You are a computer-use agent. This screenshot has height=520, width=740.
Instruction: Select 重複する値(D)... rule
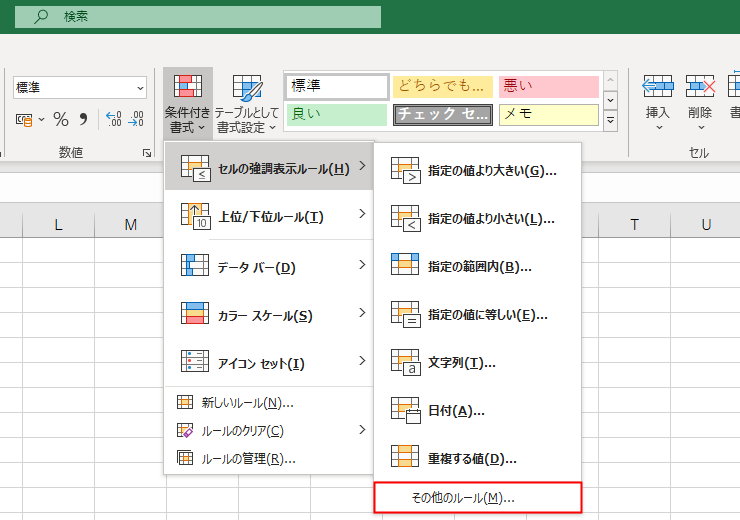(478, 458)
